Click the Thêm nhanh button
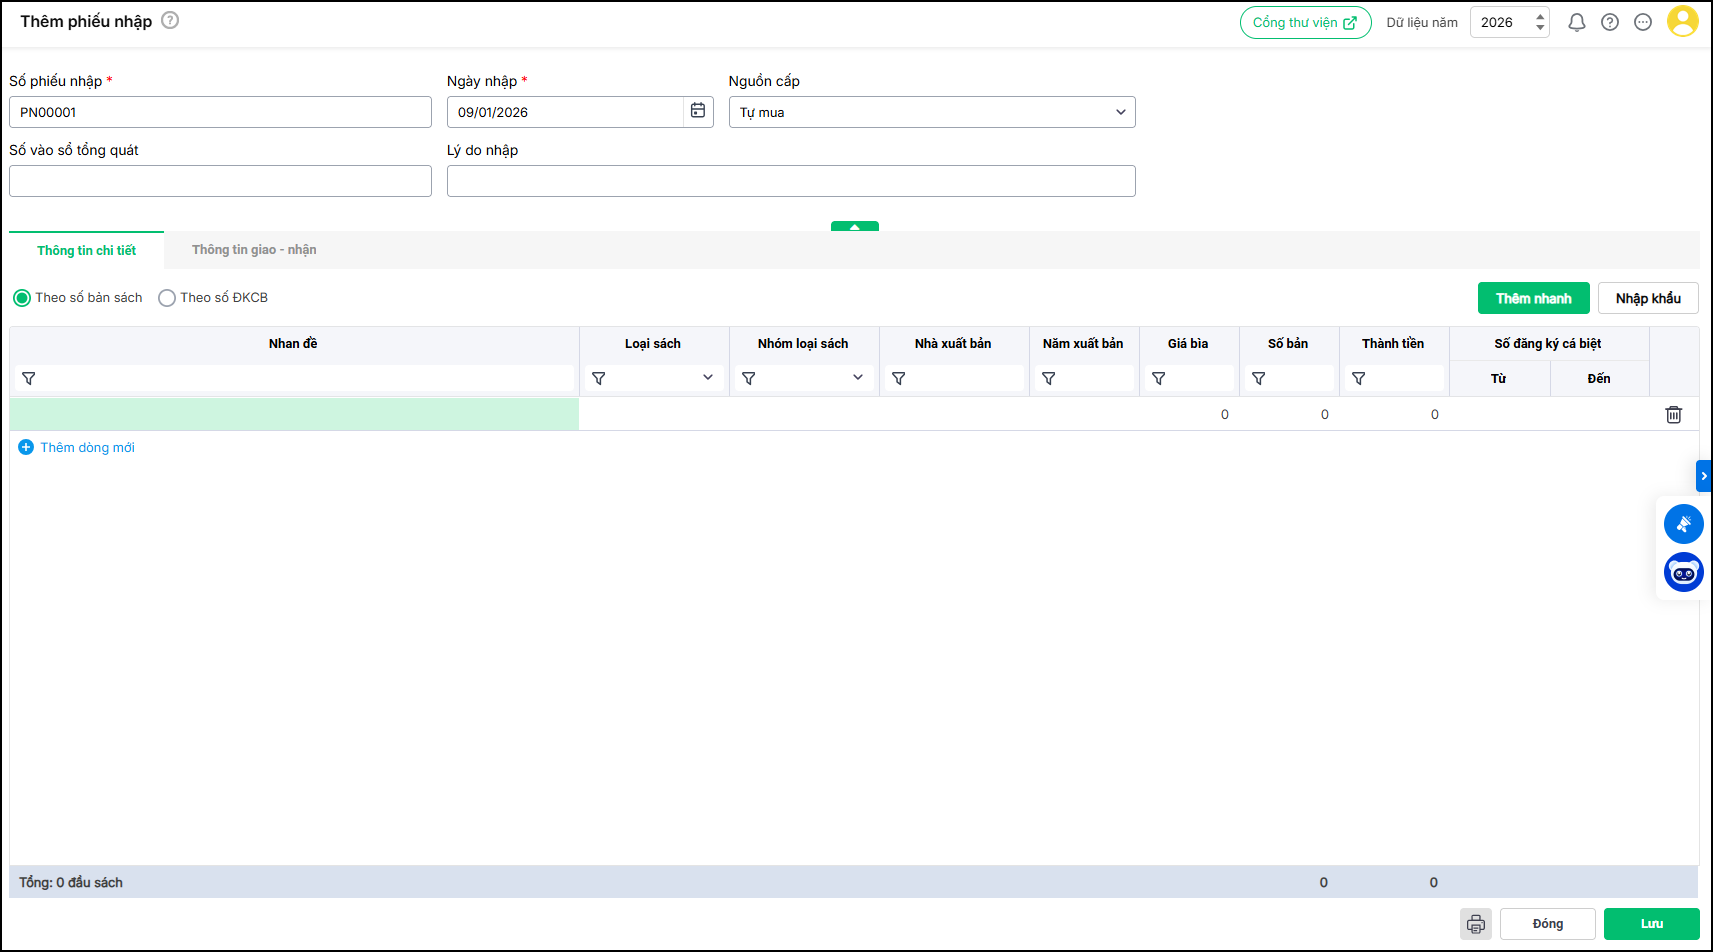1713x952 pixels. (1533, 298)
